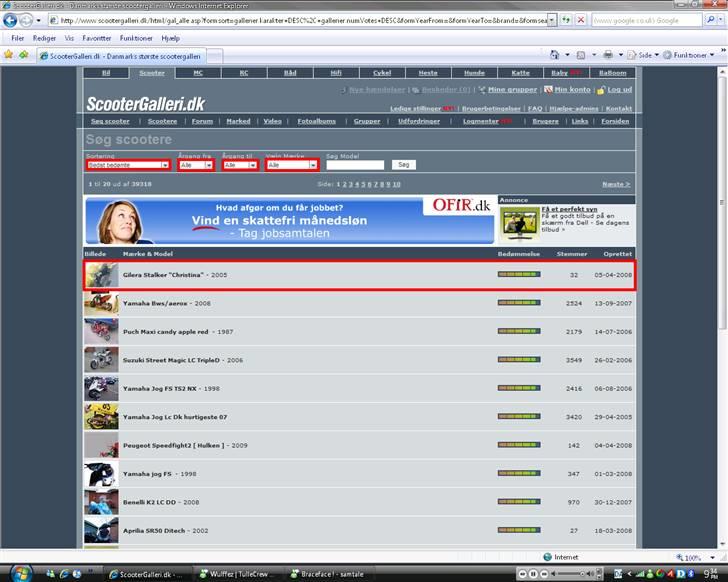Open the Sortering dropdown

[x=128, y=165]
